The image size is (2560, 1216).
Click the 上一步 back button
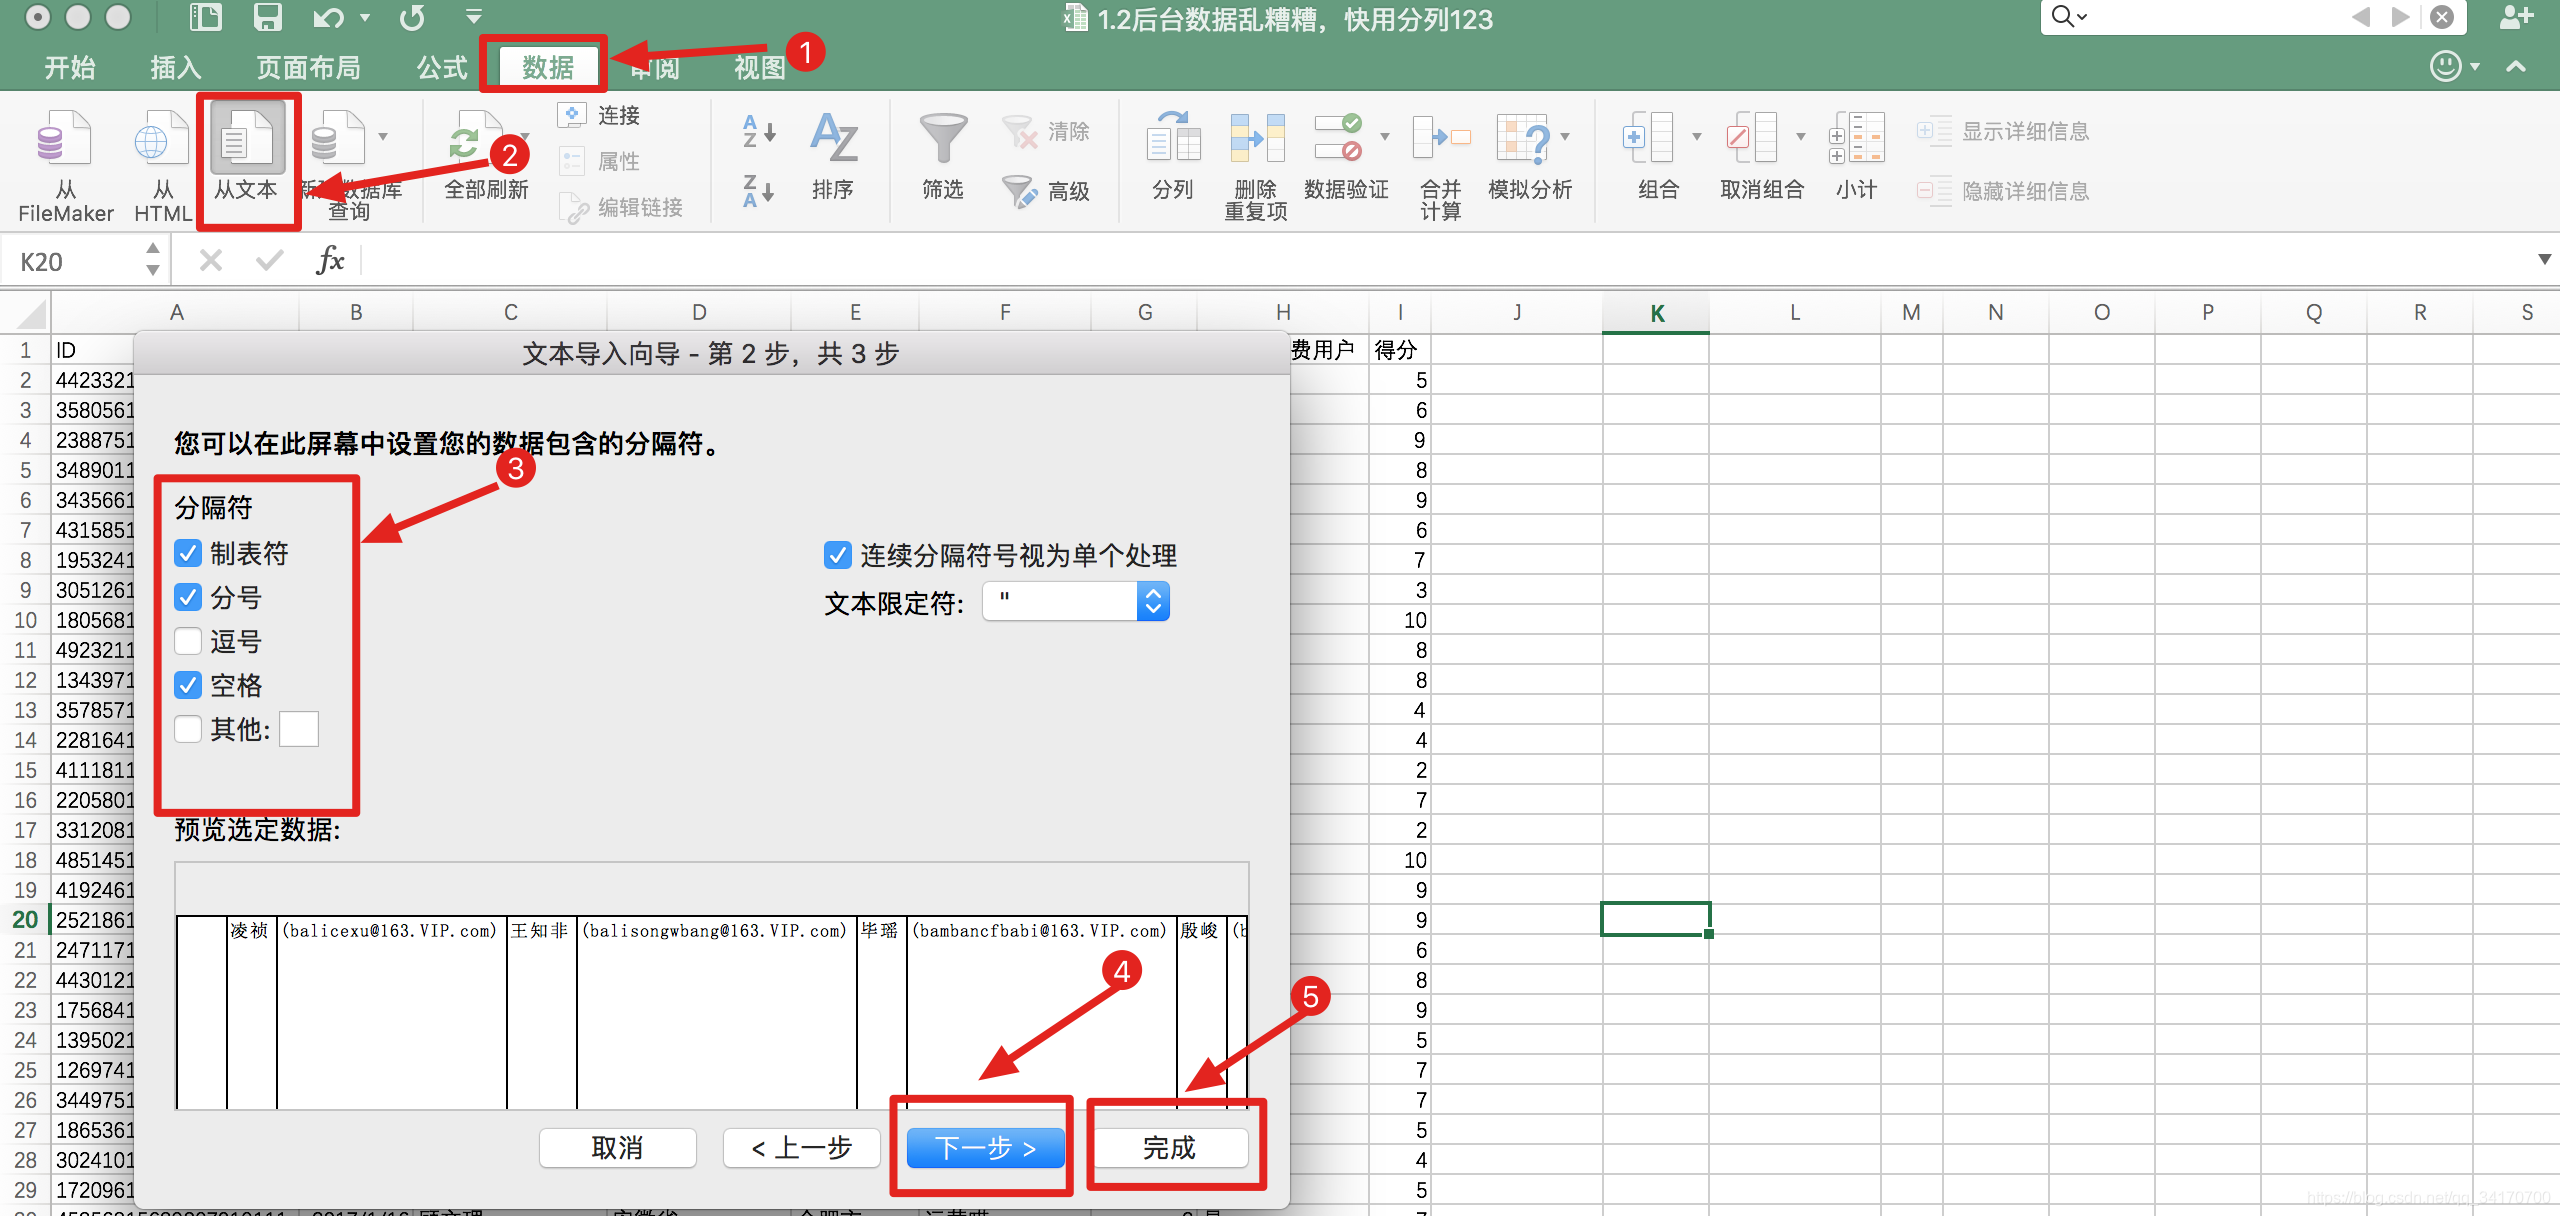(802, 1147)
